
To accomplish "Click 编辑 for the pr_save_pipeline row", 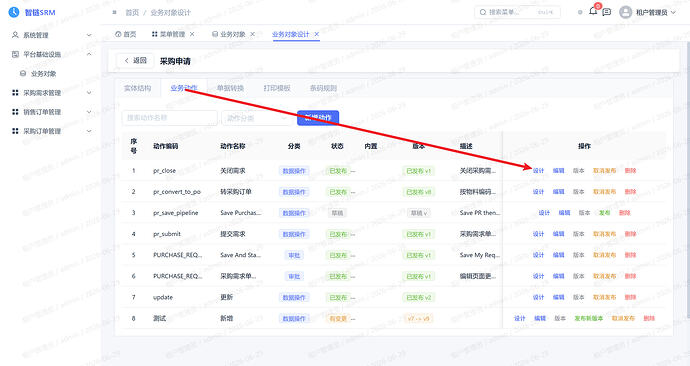I will click(564, 213).
